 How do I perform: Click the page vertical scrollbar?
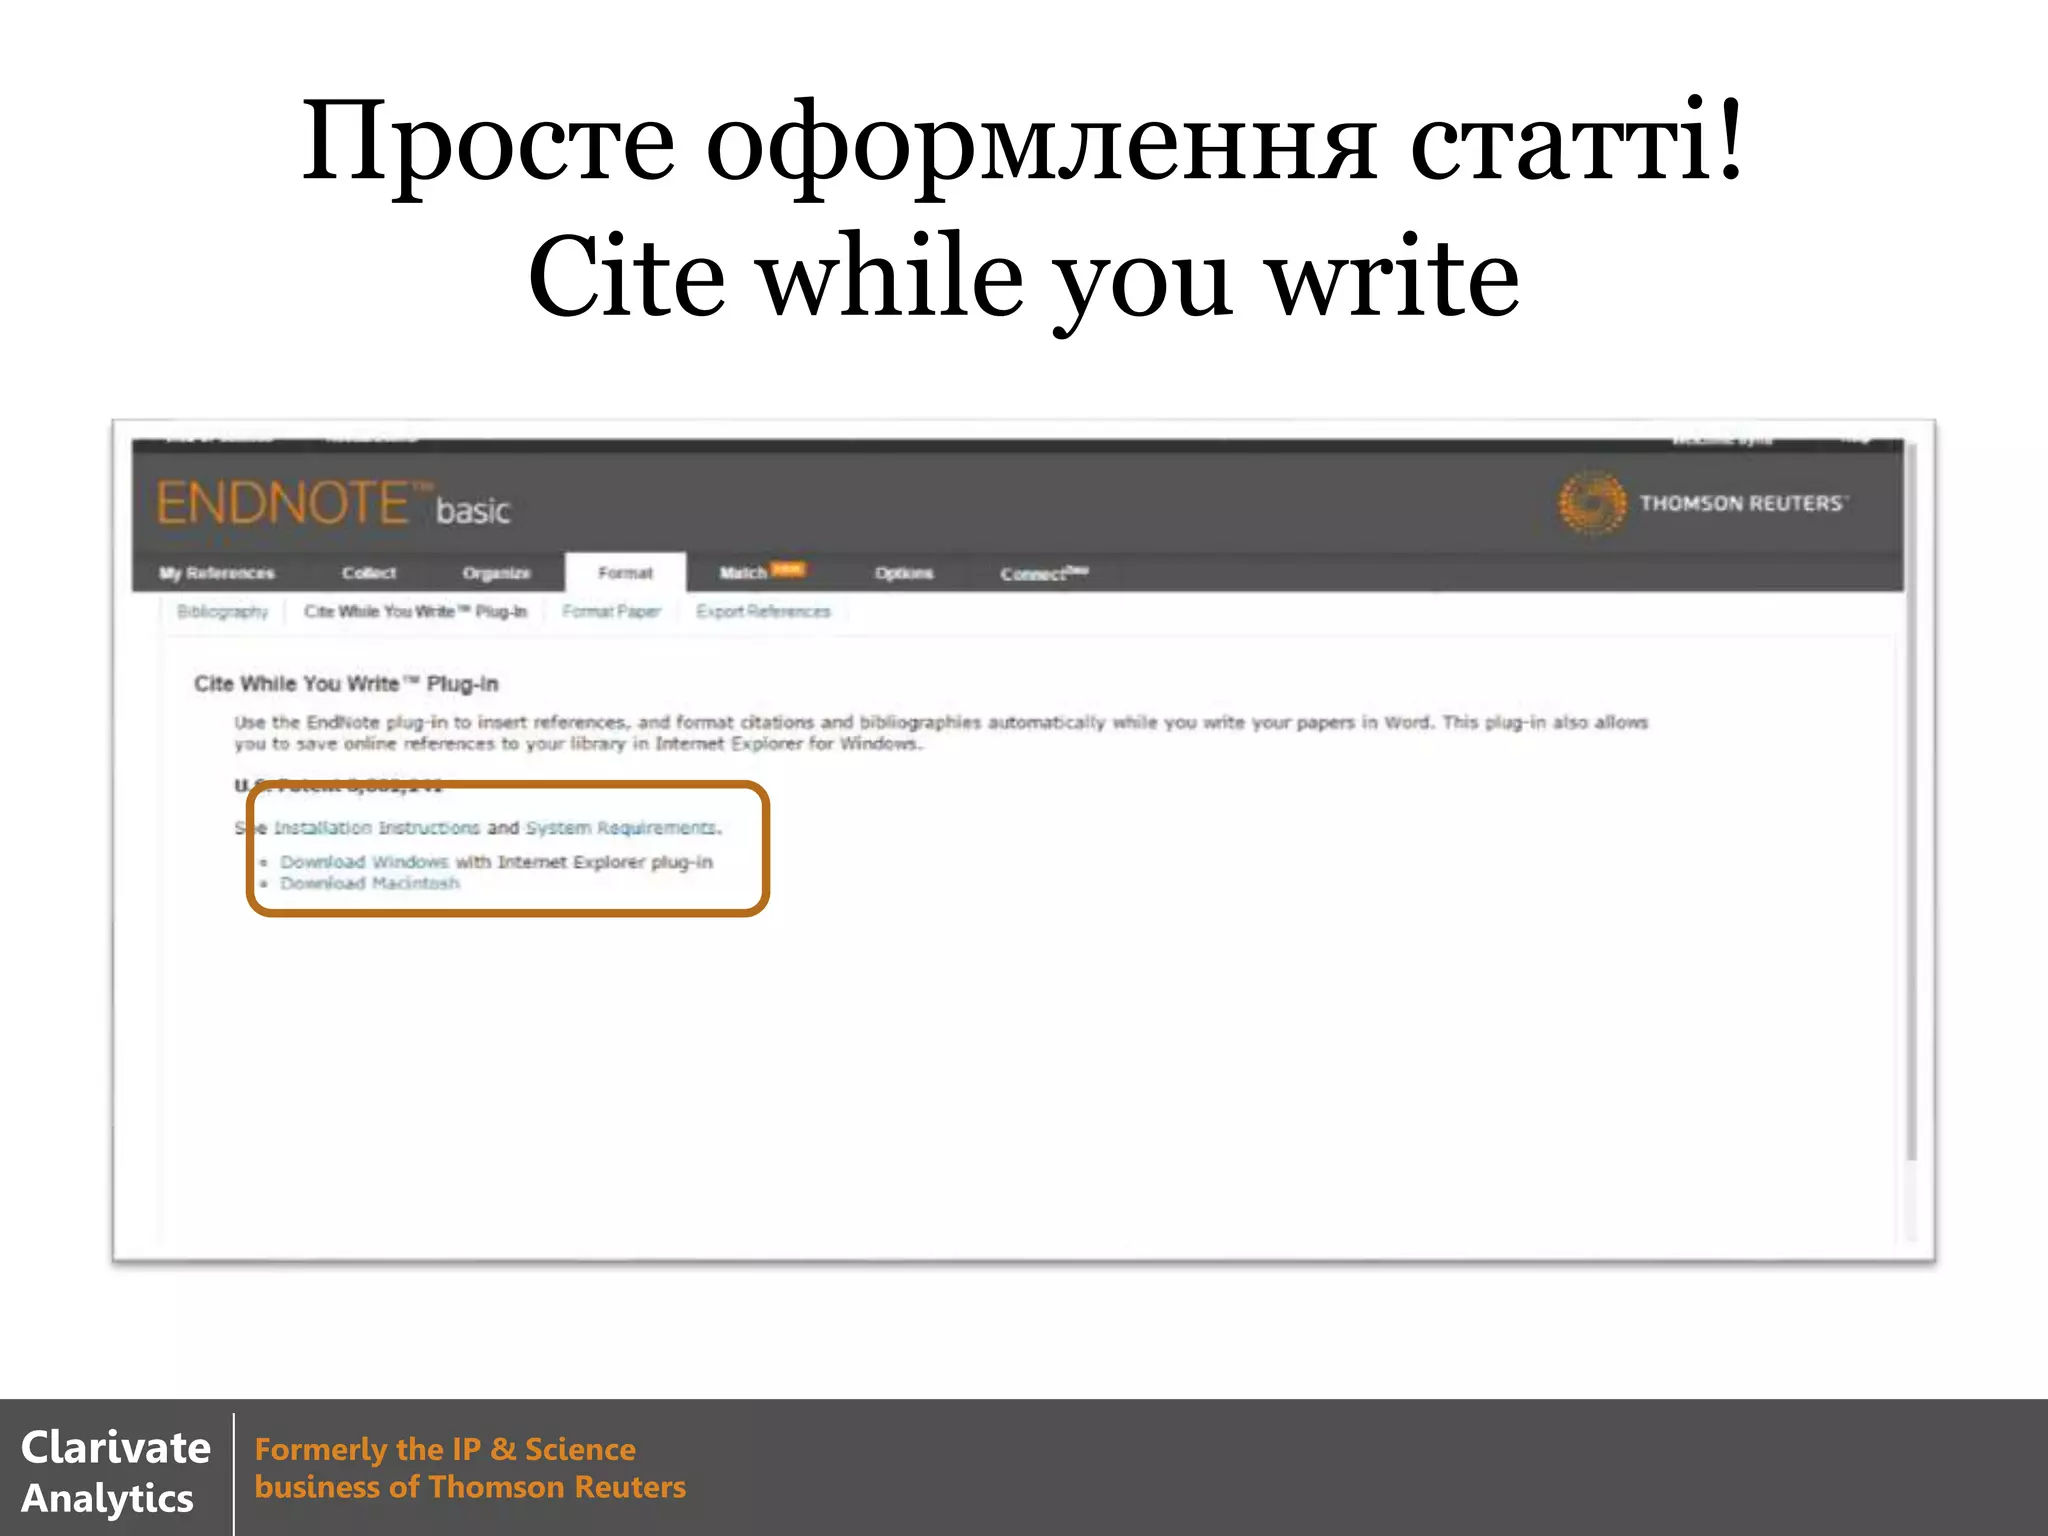(x=1911, y=800)
